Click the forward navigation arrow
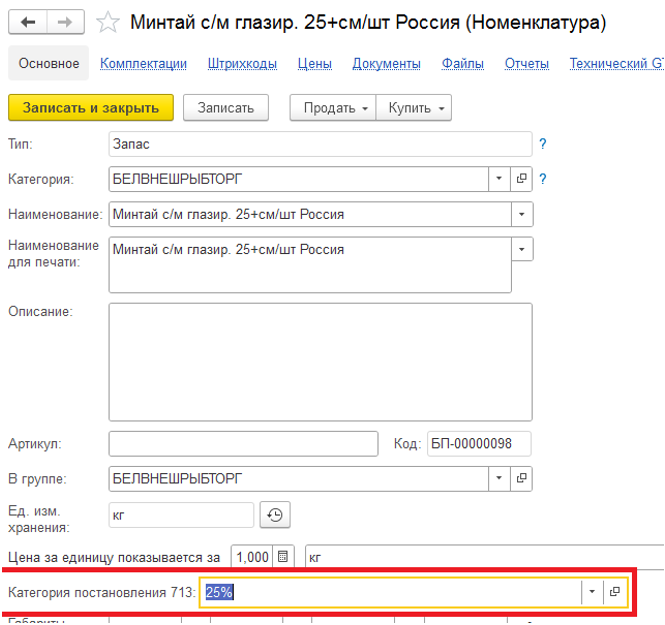 pos(65,22)
